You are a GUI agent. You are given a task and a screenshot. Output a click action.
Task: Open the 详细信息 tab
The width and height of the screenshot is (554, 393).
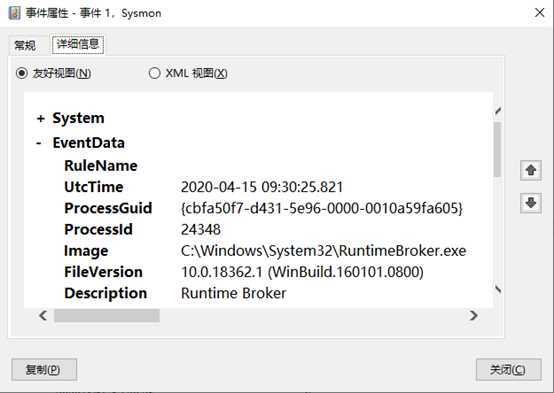coord(78,45)
